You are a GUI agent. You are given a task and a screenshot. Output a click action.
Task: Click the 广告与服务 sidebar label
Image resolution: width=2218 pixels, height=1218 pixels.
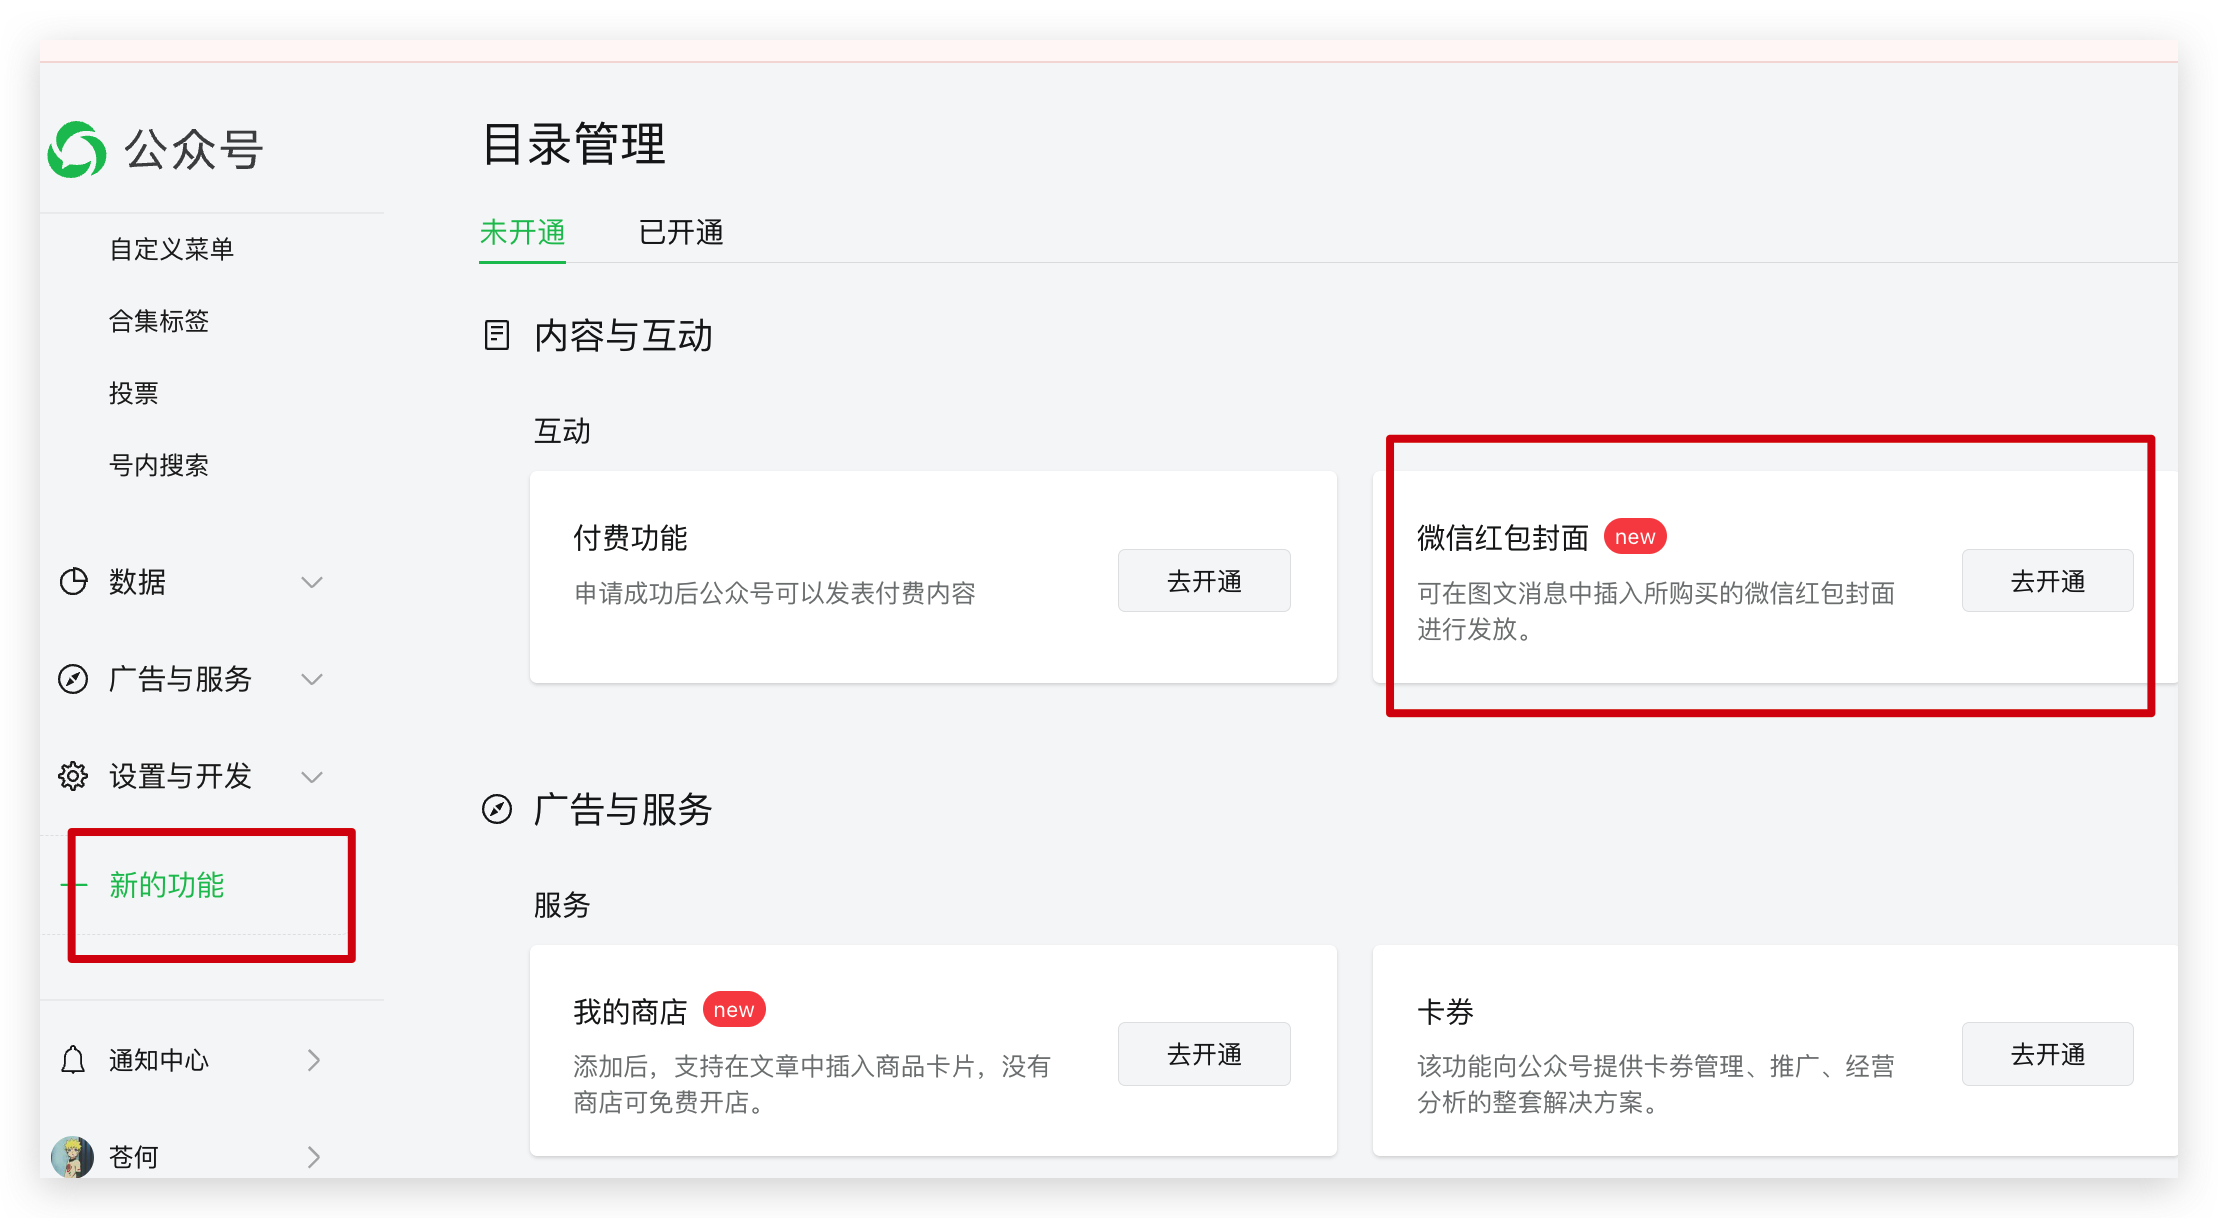pyautogui.click(x=181, y=679)
